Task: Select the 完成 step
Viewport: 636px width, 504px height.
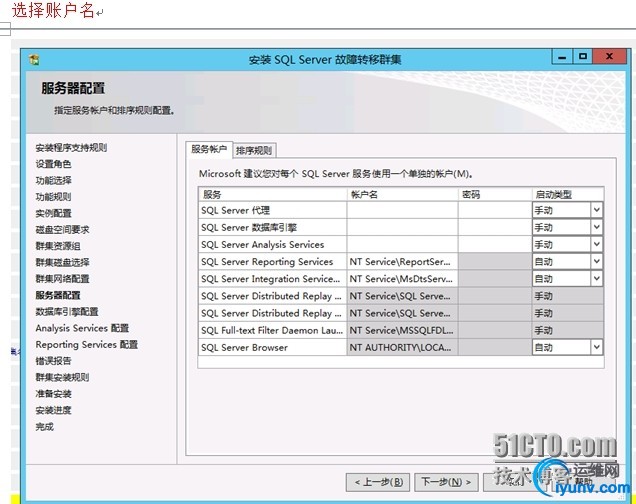Action: [x=44, y=426]
